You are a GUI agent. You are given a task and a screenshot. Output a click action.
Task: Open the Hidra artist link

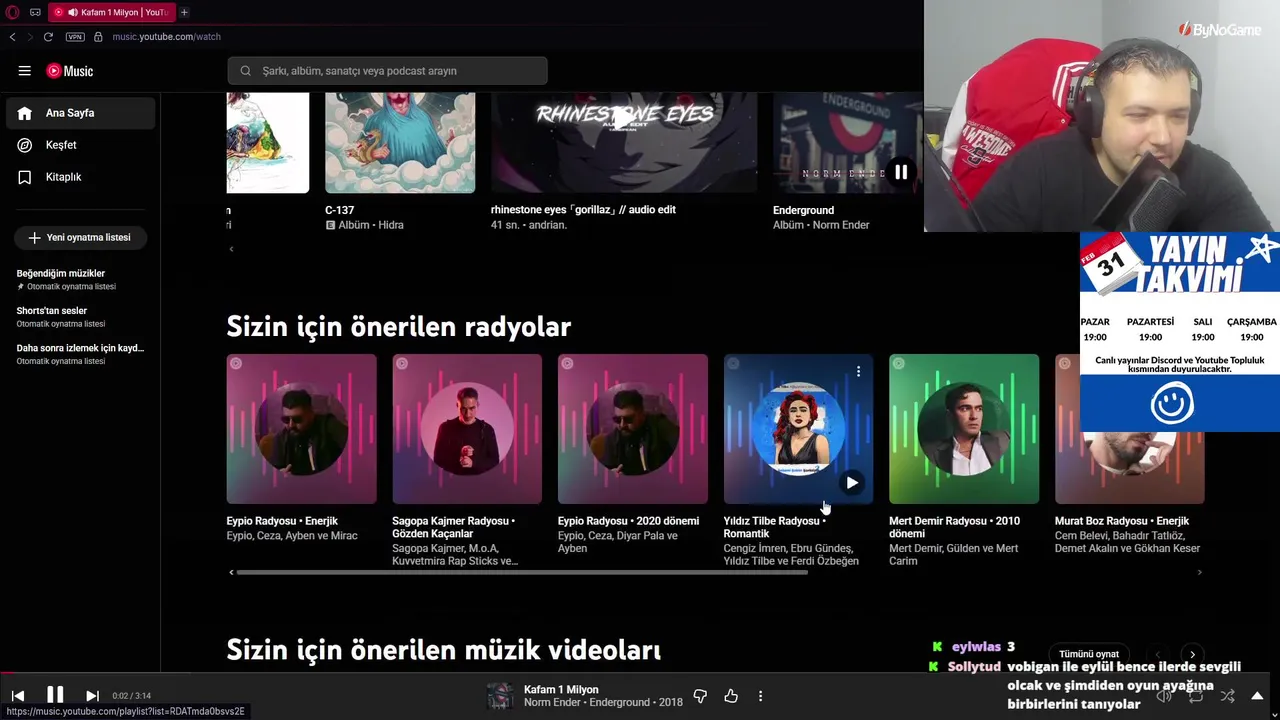click(x=391, y=225)
